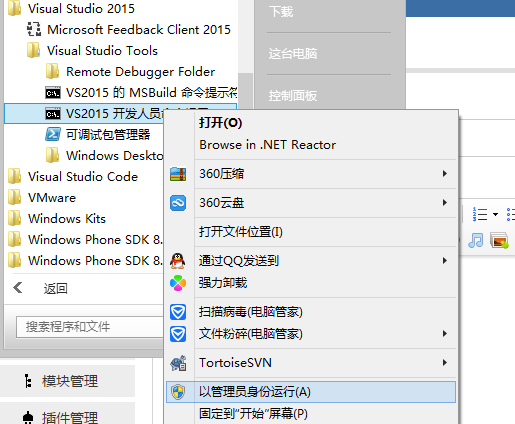Click the insert image icon
Image resolution: width=515 pixels, height=424 pixels.
499,240
